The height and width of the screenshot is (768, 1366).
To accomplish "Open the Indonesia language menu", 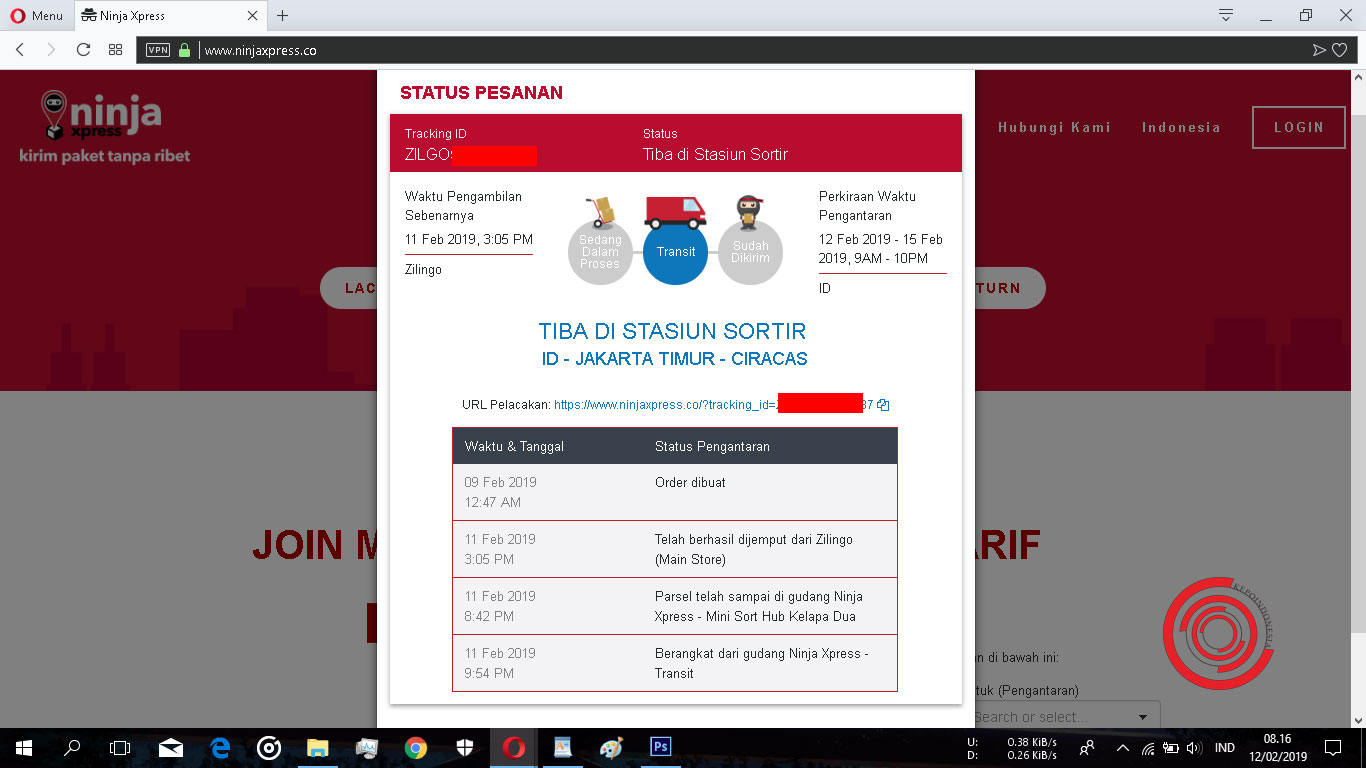I will coord(1181,127).
